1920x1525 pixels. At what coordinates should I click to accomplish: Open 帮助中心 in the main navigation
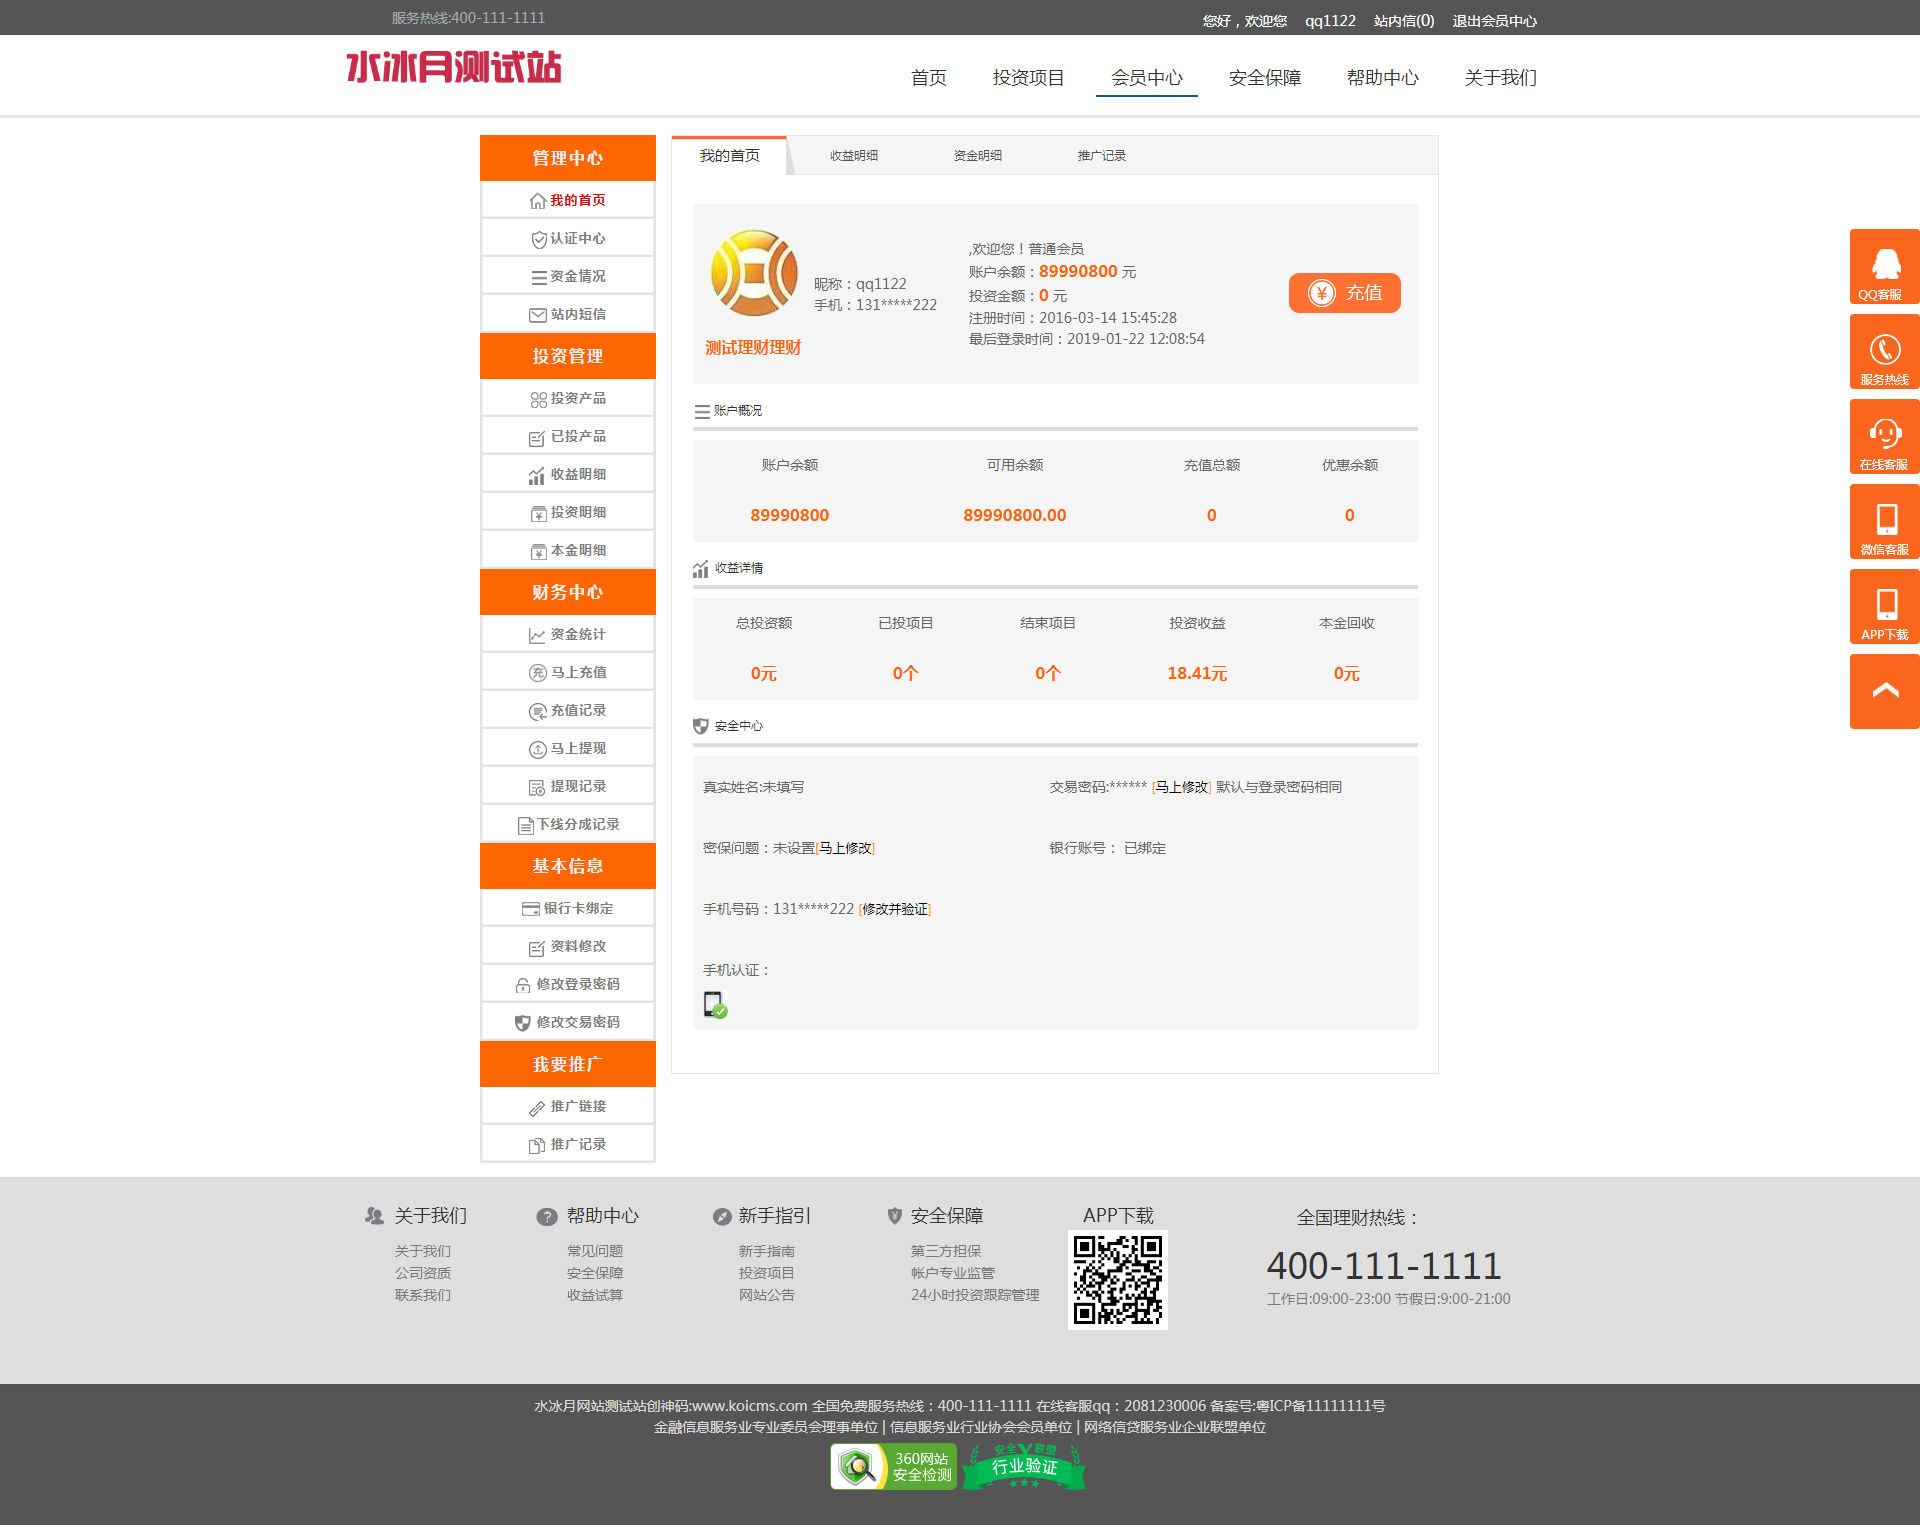(1383, 78)
